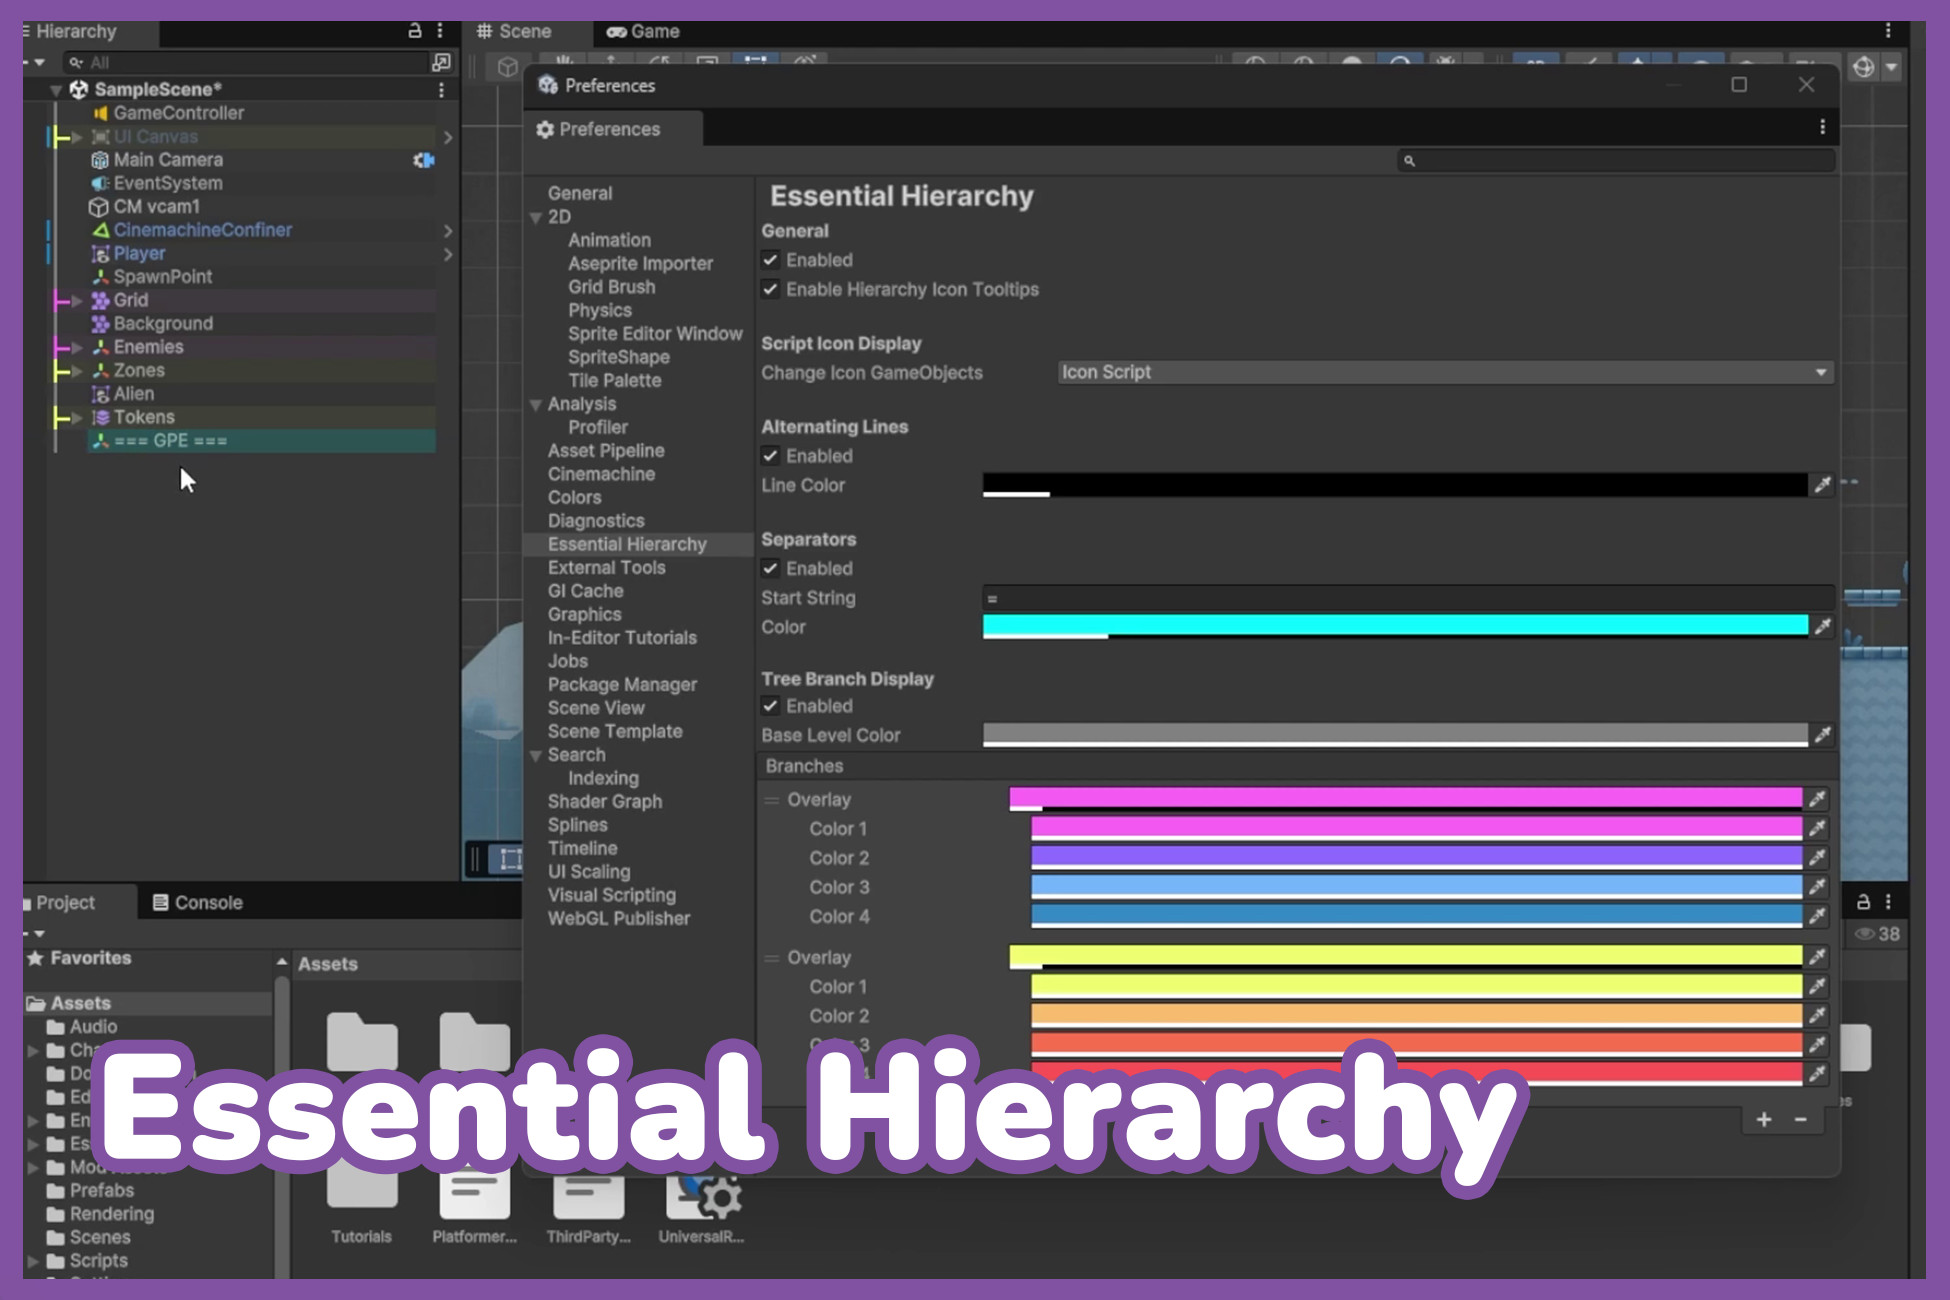Open Hierarchy panel three-dot options menu
This screenshot has width=1950, height=1300.
pos(440,31)
